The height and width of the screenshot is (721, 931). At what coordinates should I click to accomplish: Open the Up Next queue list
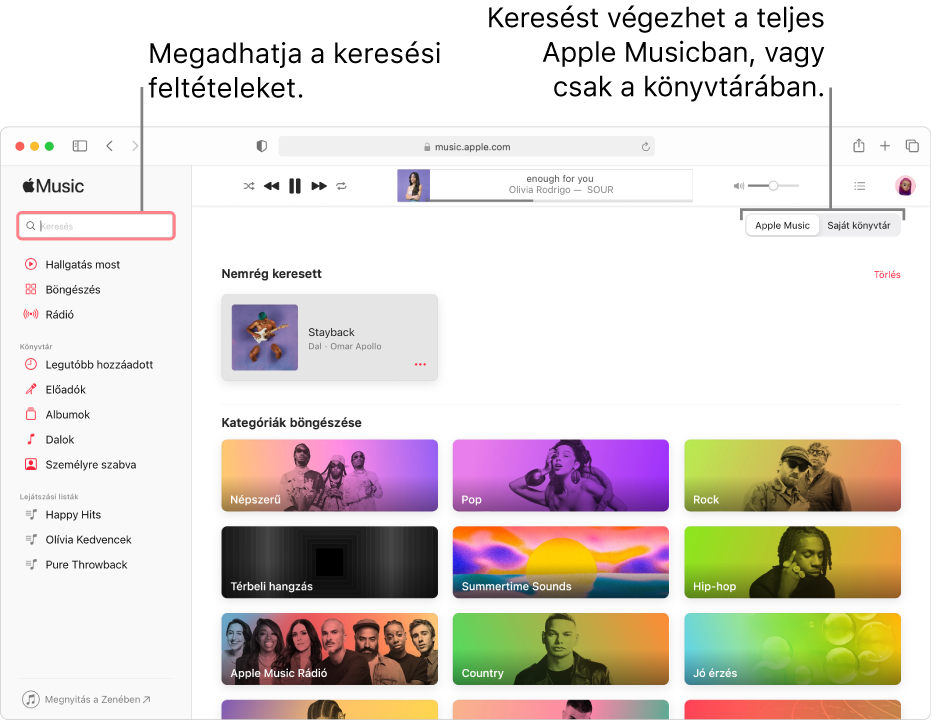(859, 186)
